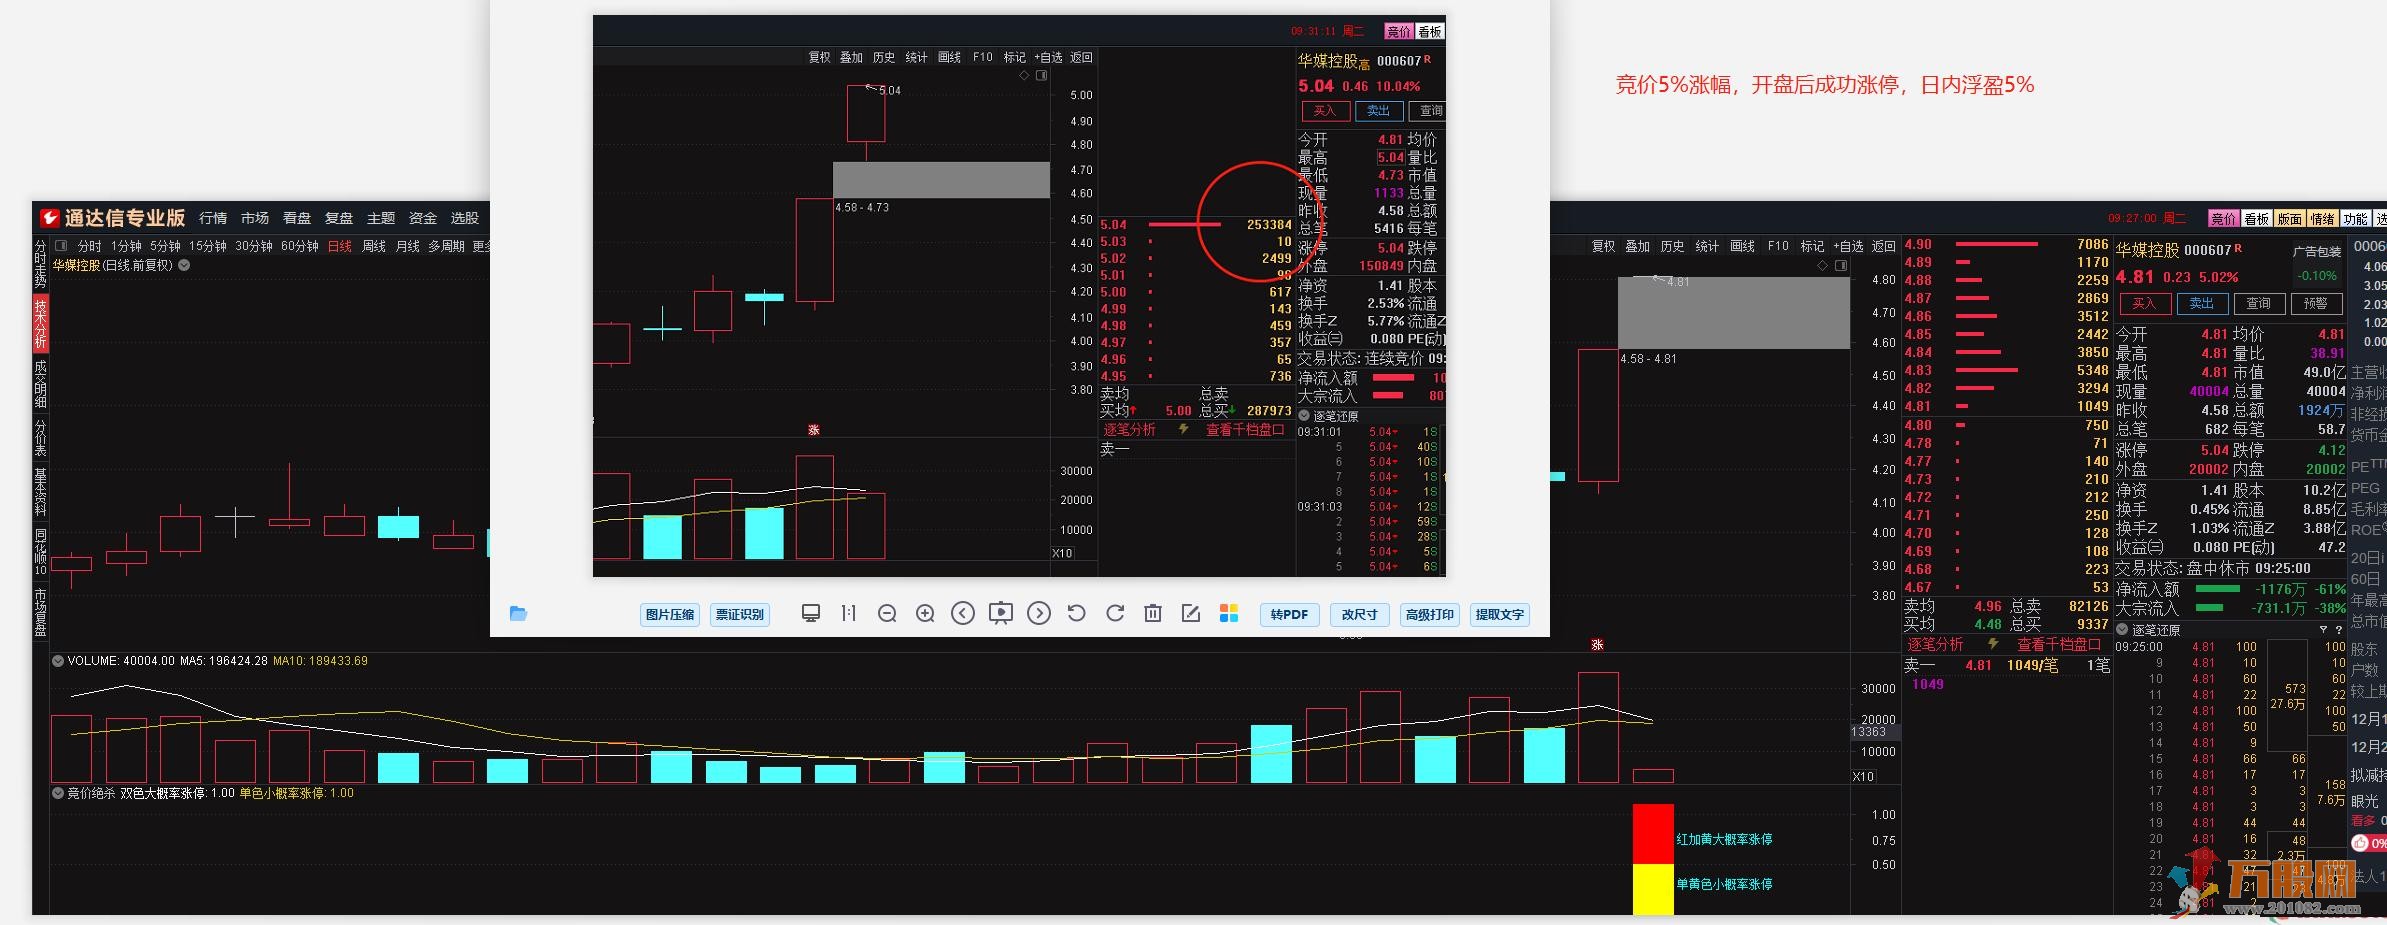Click the fullscreen monitor icon in image viewer
This screenshot has height=925, width=2387.
coord(811,613)
